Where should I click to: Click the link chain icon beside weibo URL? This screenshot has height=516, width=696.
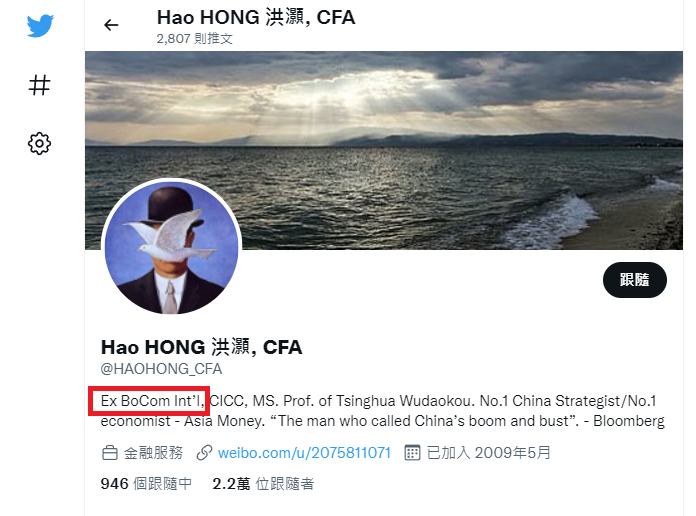point(204,453)
